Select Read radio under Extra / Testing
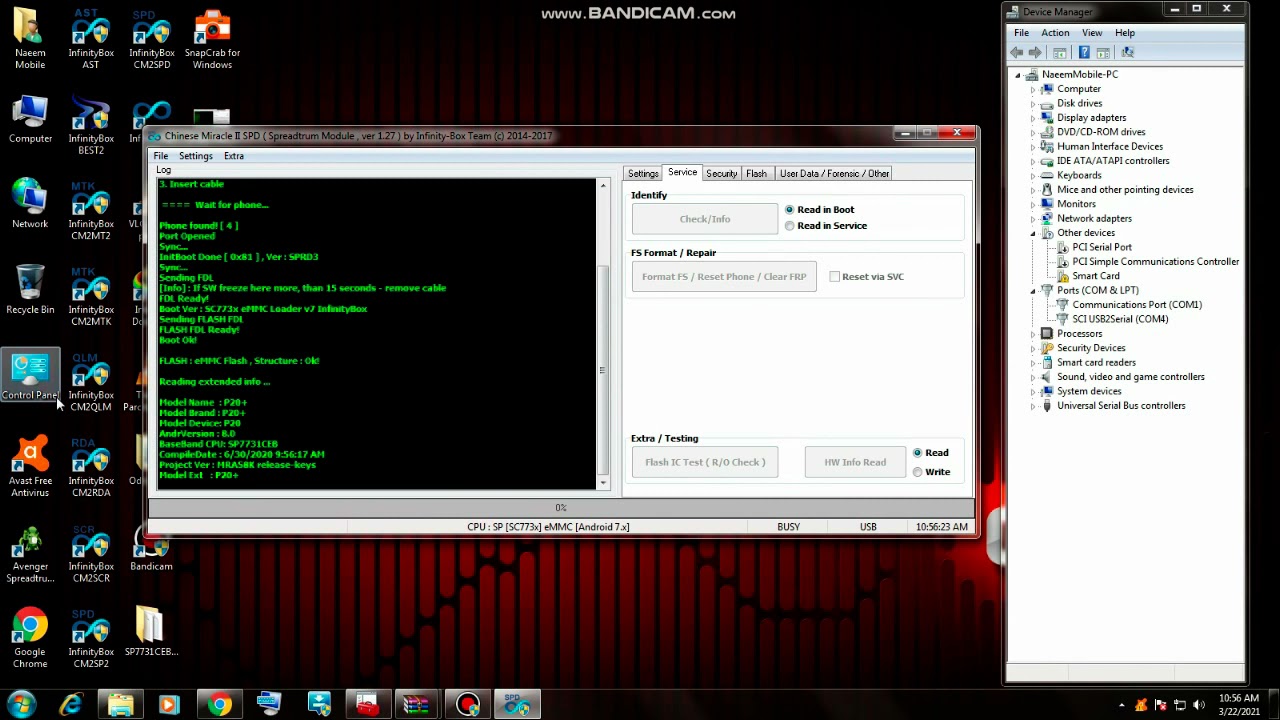Viewport: 1280px width, 720px height. [917, 453]
